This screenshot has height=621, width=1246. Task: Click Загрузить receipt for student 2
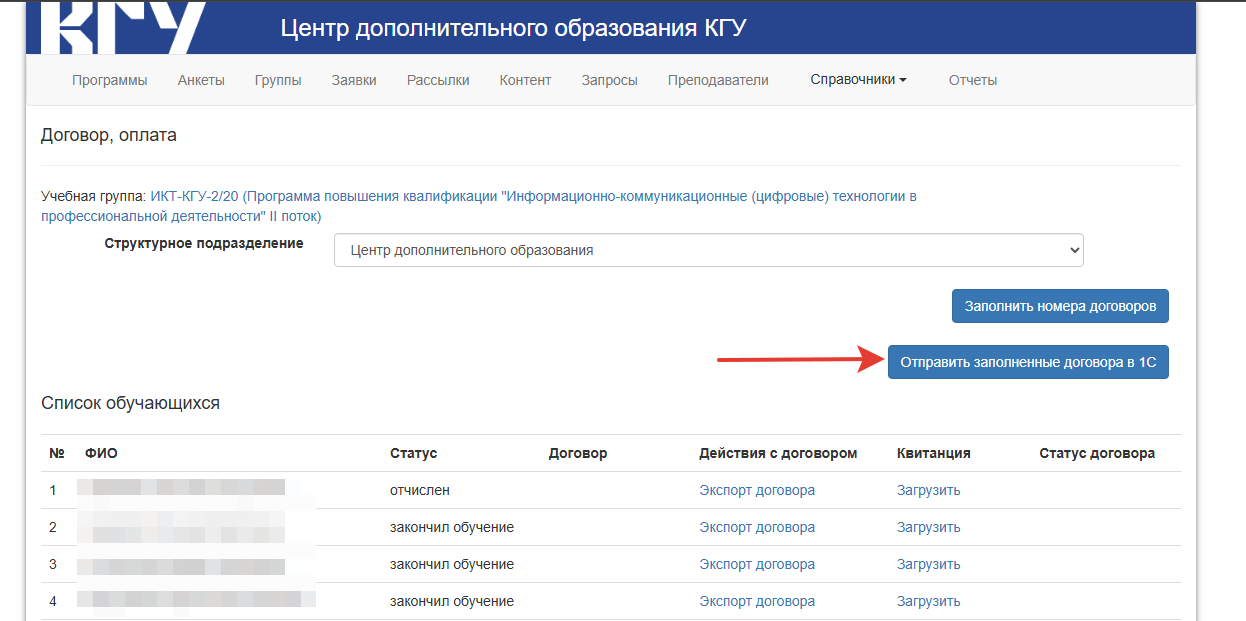pos(928,527)
